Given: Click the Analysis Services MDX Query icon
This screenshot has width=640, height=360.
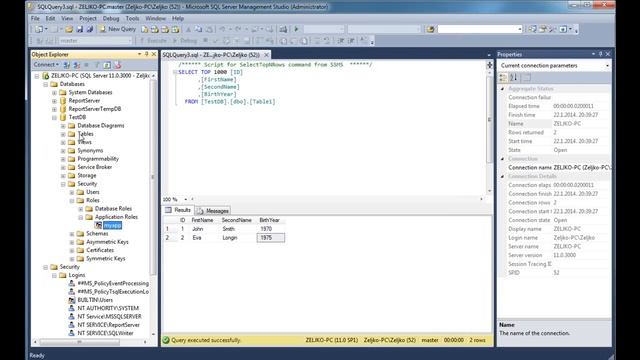Looking at the screenshot, I should (155, 29).
